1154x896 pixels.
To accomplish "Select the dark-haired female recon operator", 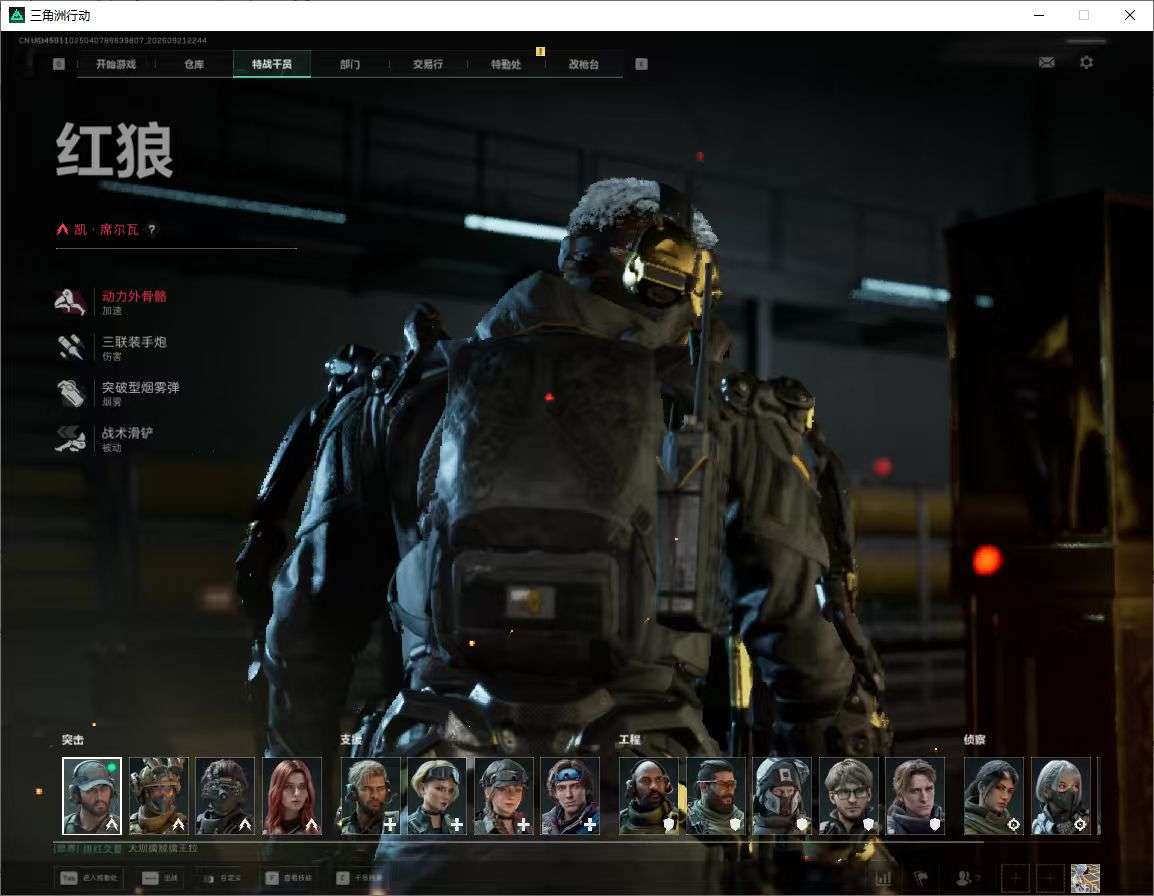I will (x=994, y=796).
